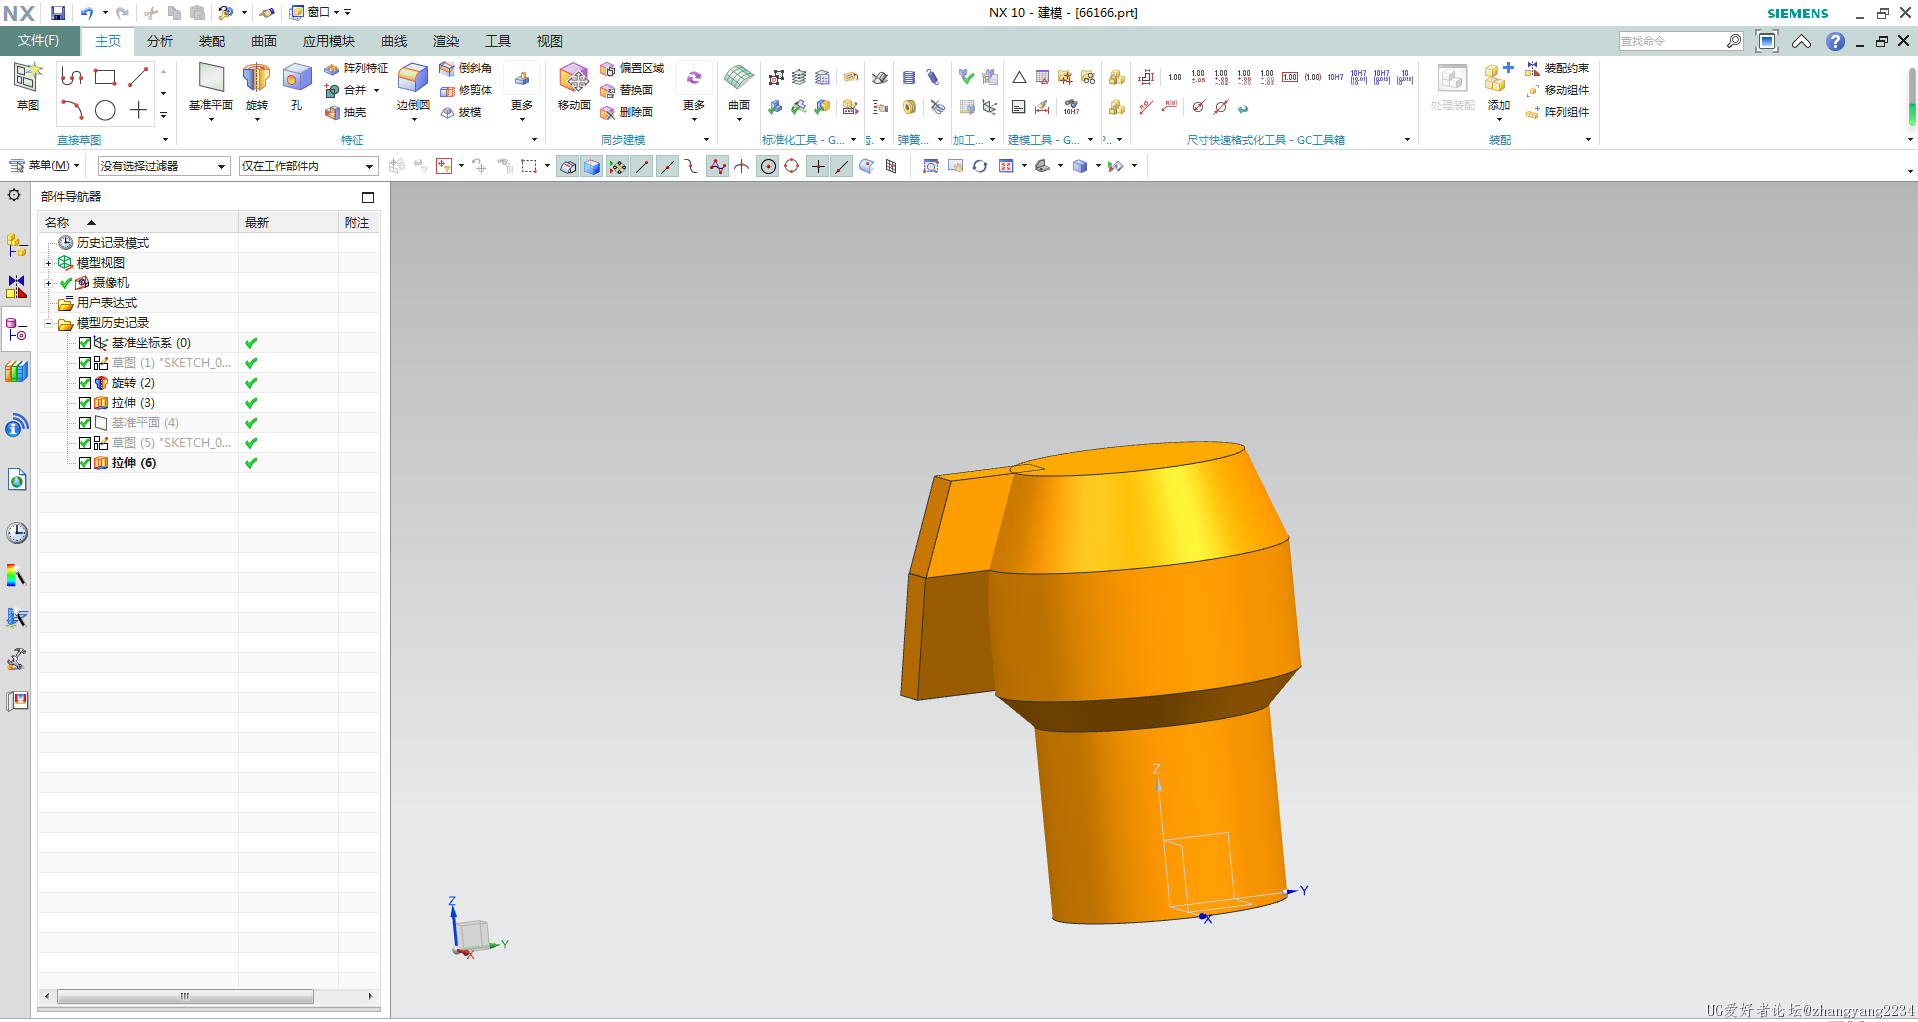Screen dimensions: 1918x1022
Task: Click the Undo arrow icon
Action: click(x=87, y=12)
